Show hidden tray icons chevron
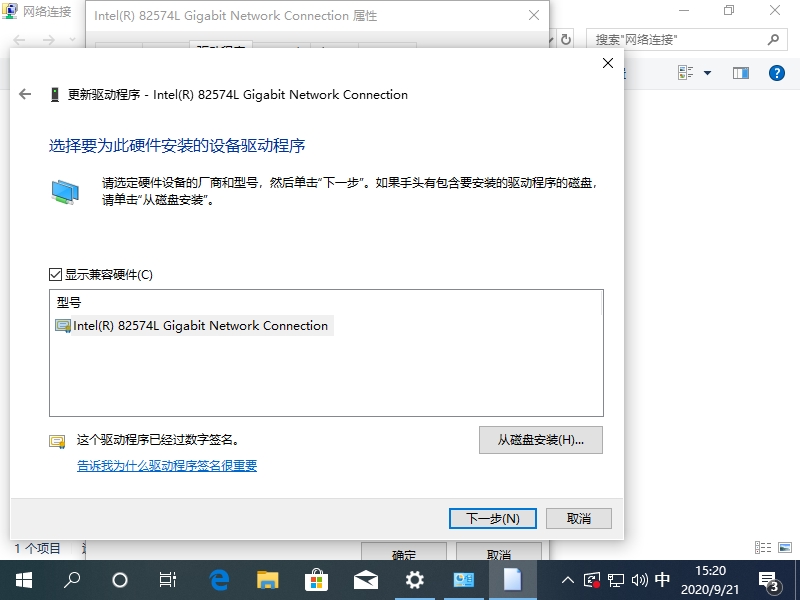 (x=567, y=580)
